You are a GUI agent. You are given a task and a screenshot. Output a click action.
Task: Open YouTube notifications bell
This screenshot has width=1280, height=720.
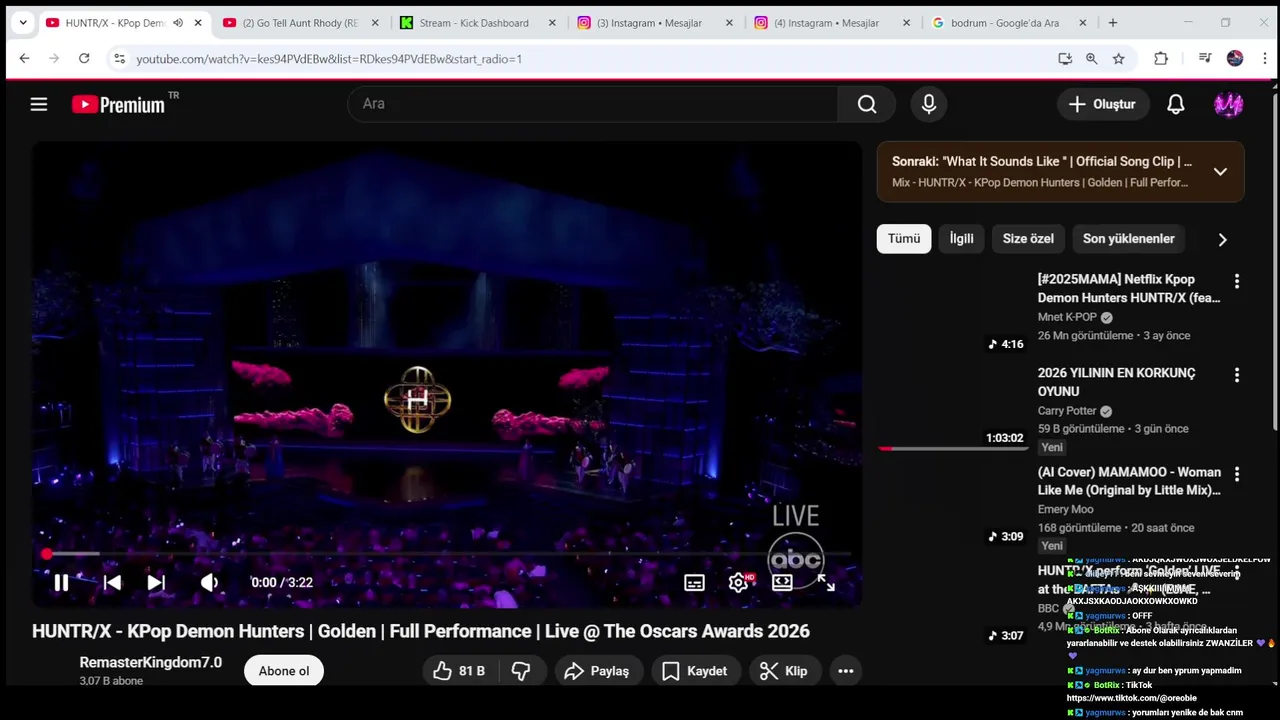[1176, 104]
